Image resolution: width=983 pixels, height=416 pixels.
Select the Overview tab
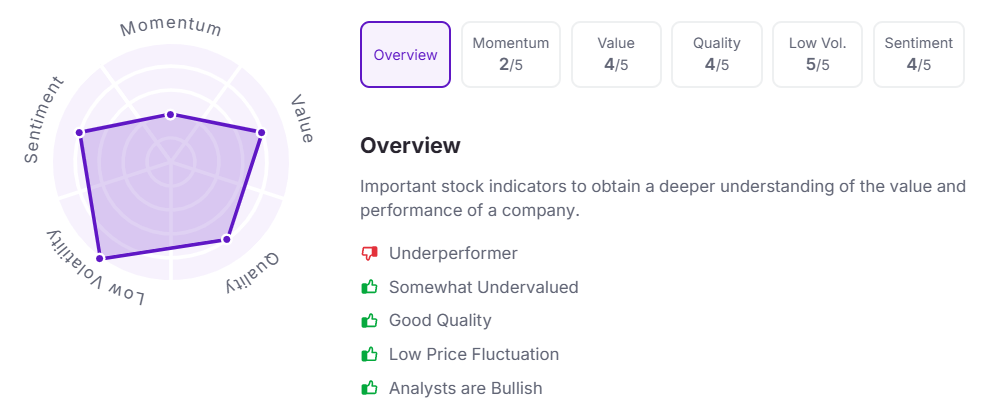(x=405, y=55)
